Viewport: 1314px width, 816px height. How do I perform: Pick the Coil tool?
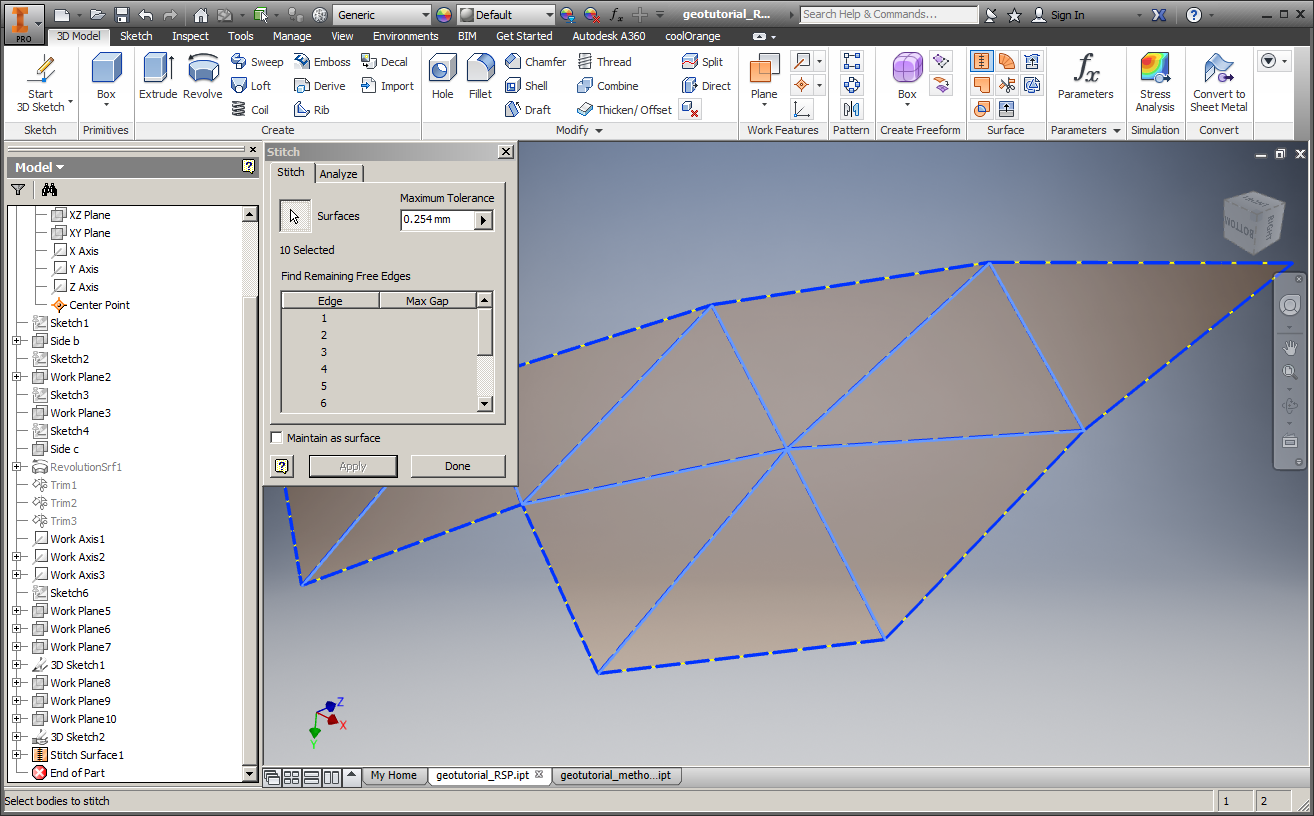(x=250, y=110)
